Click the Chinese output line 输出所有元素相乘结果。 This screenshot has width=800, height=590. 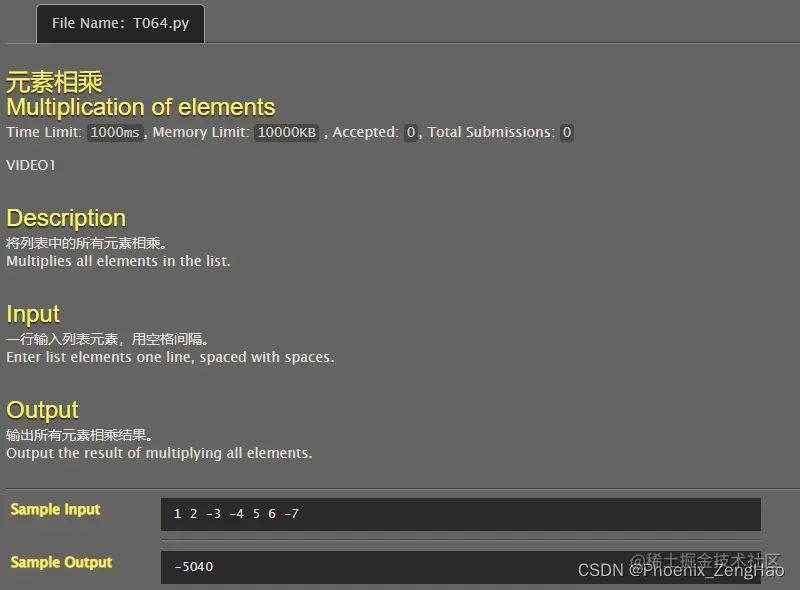79,435
